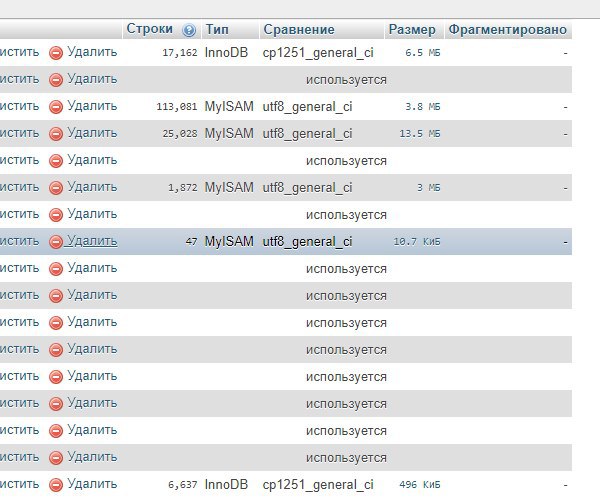Image resolution: width=600 pixels, height=498 pixels.
Task: Click delete icon in row directly above 6,637 row
Action: pyautogui.click(x=56, y=458)
